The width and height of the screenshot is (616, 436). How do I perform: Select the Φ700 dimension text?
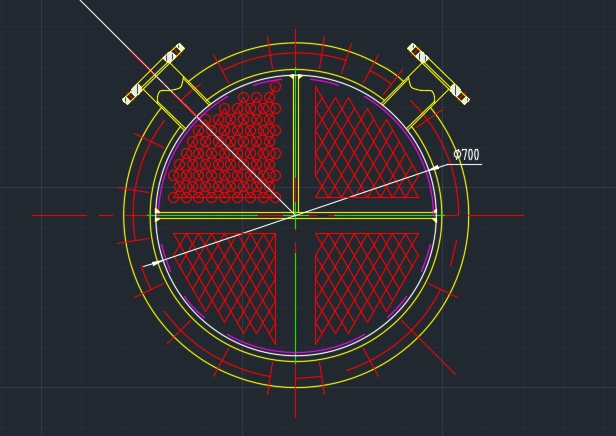point(466,155)
